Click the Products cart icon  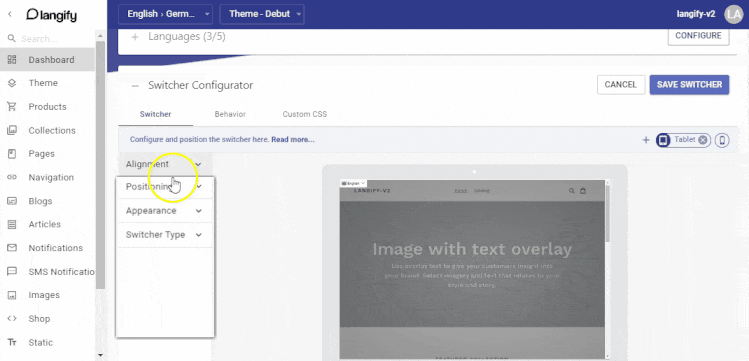12,106
